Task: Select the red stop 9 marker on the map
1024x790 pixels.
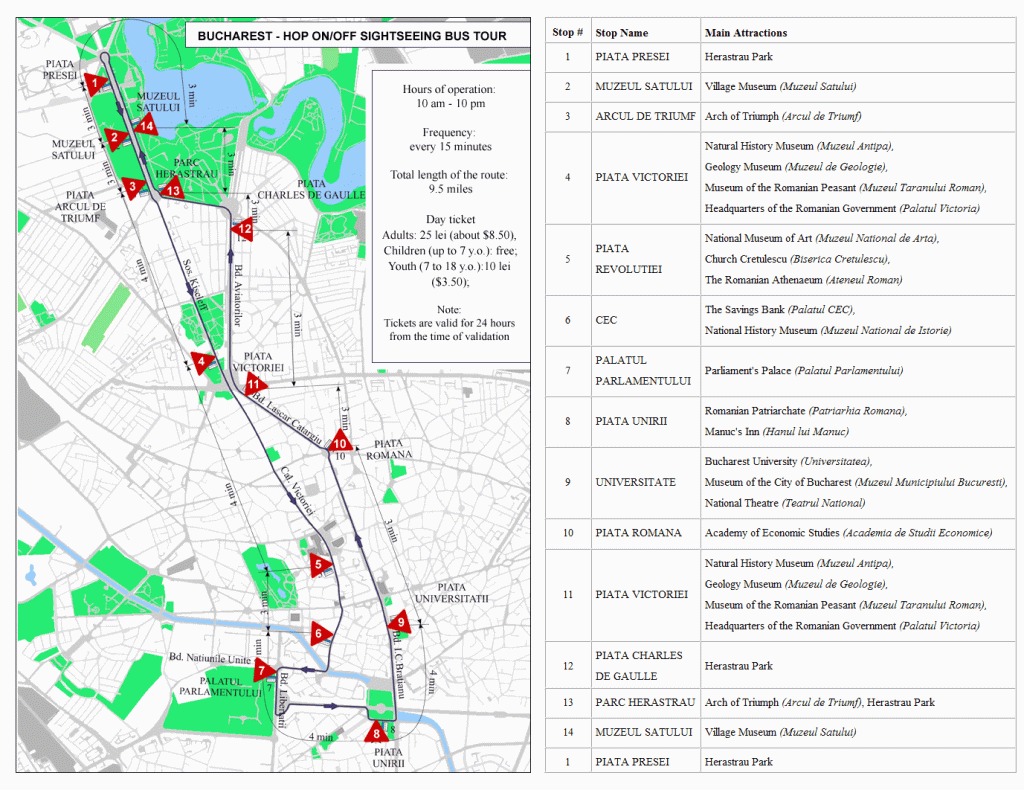Action: 399,623
